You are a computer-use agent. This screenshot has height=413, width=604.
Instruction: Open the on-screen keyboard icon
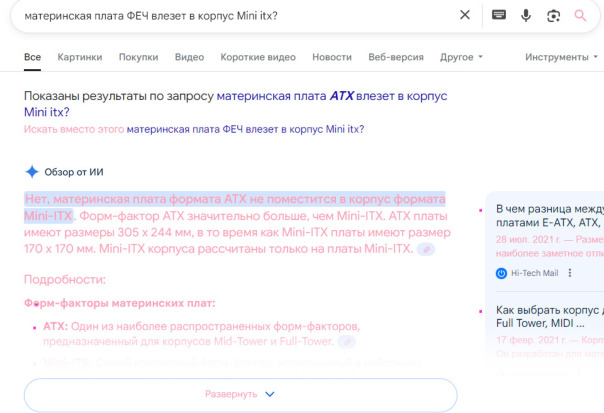point(499,15)
